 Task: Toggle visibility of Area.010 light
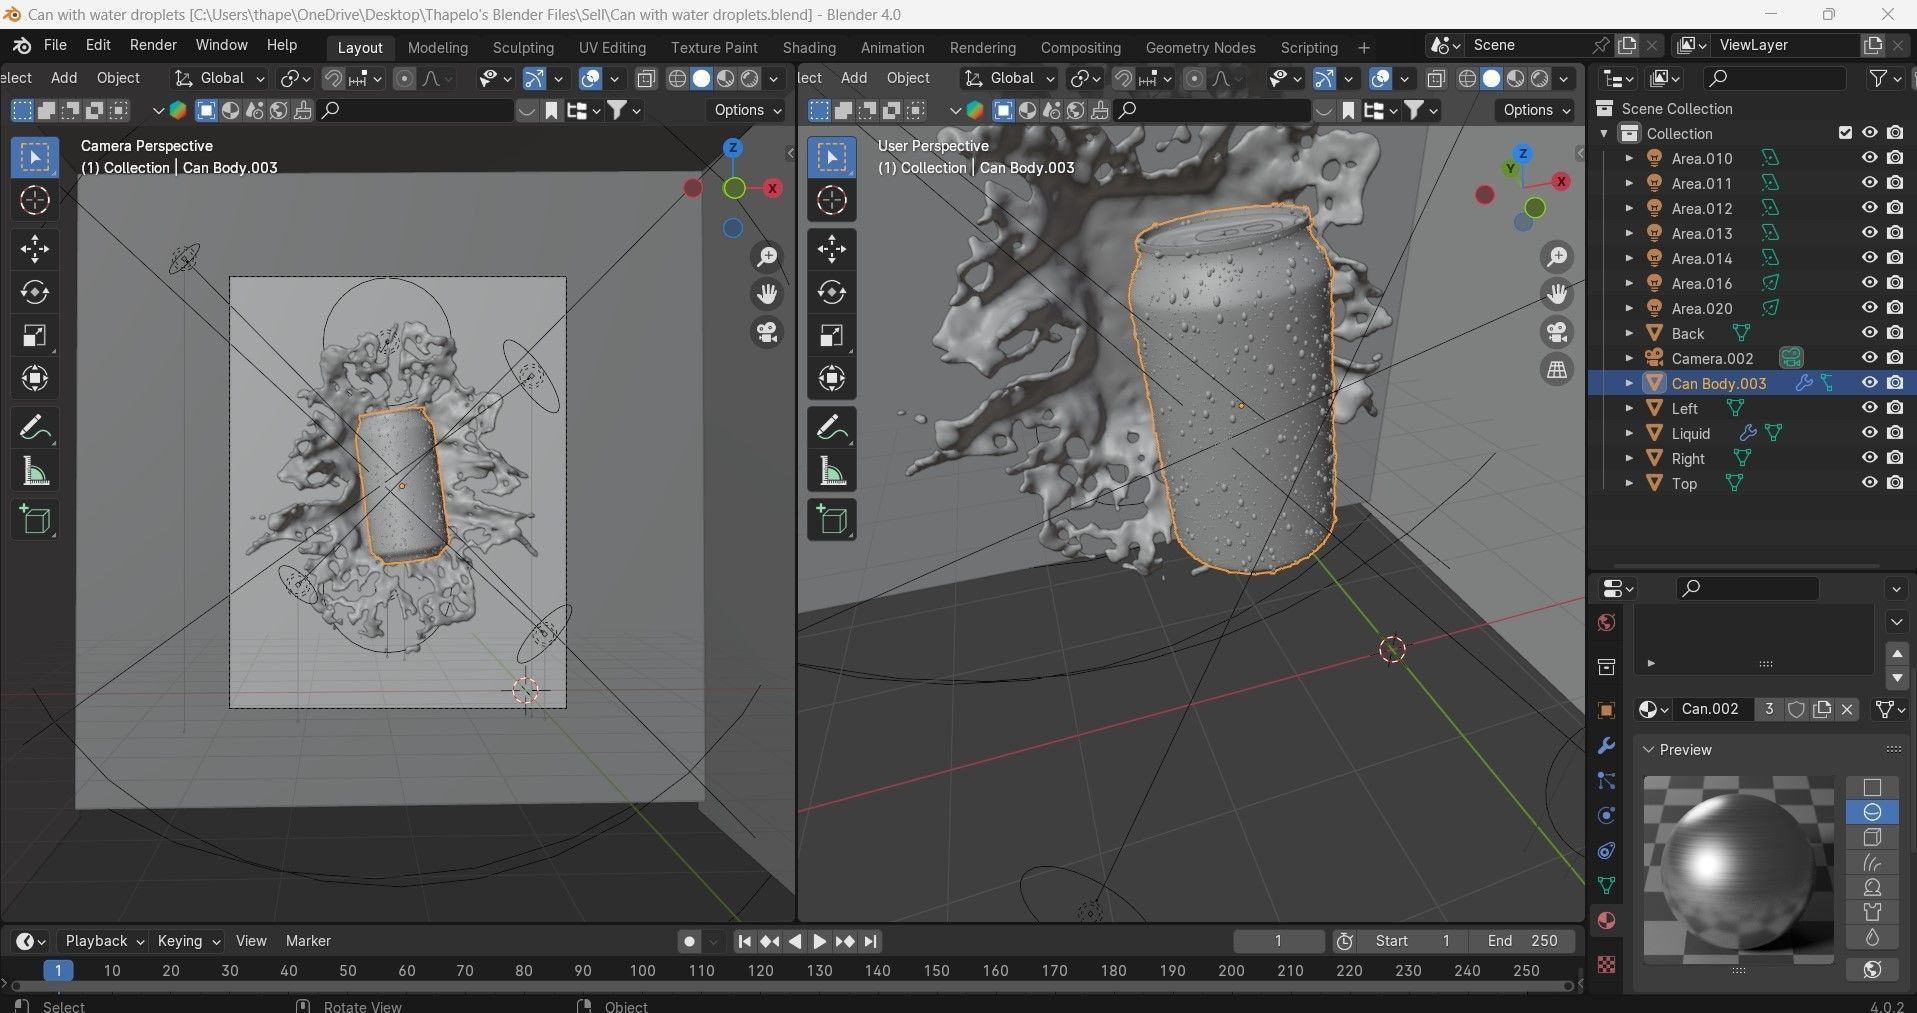point(1869,158)
